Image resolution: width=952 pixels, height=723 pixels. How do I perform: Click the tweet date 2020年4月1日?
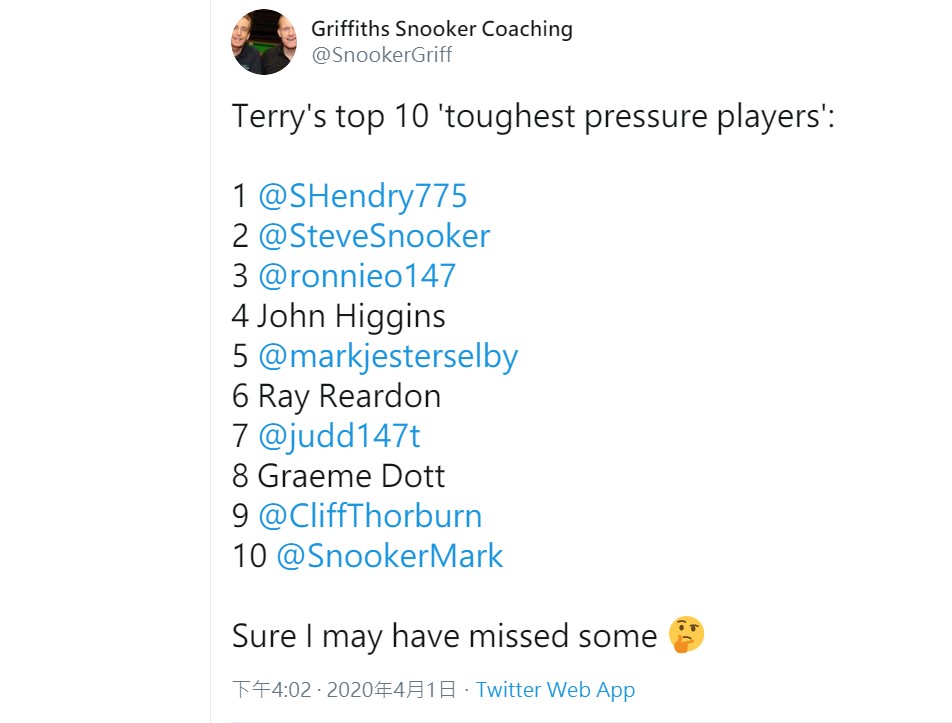pyautogui.click(x=391, y=690)
